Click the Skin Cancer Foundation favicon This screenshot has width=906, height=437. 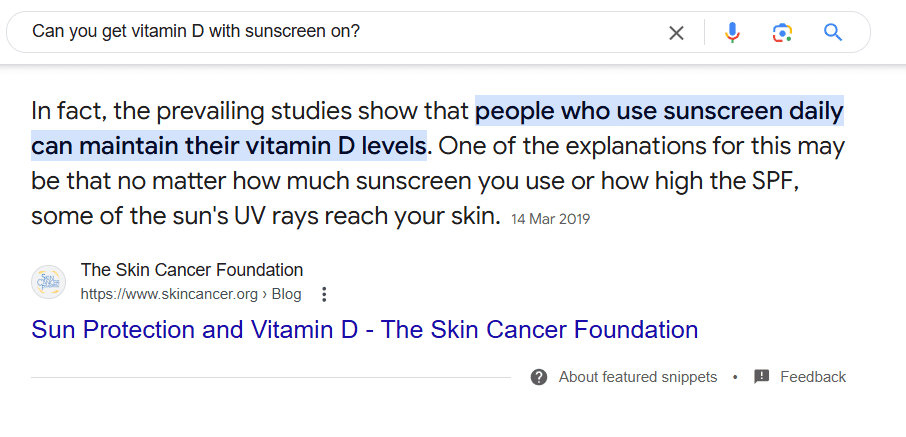[x=48, y=282]
